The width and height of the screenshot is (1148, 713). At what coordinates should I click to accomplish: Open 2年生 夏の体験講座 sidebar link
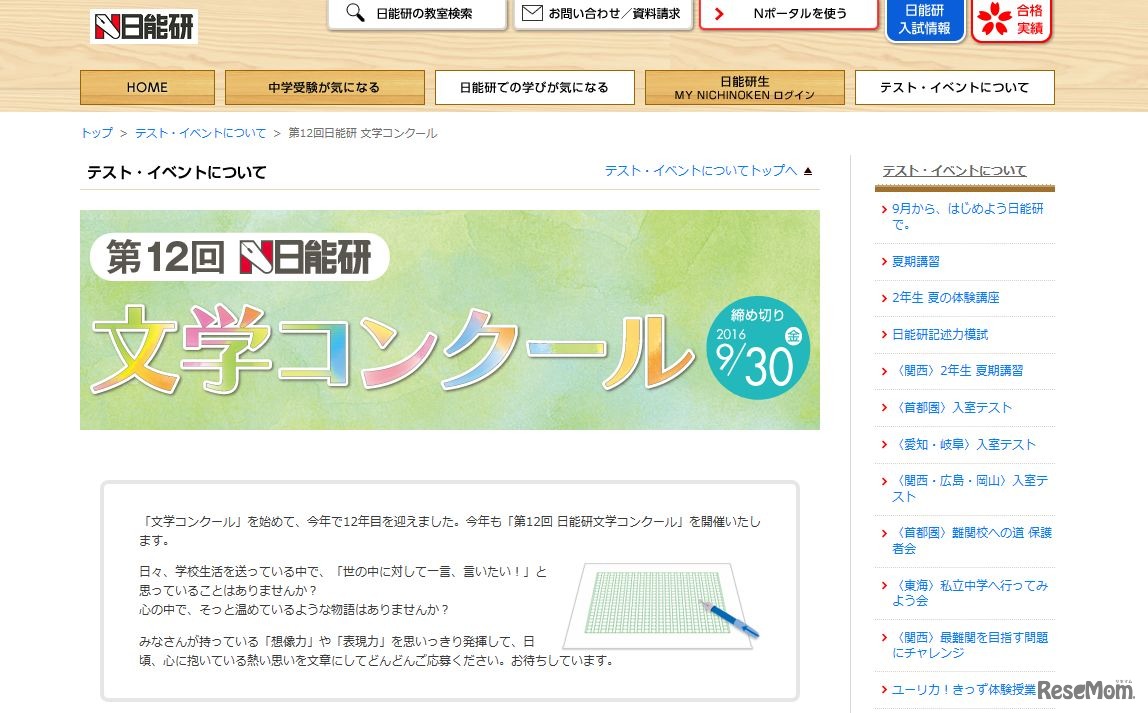[945, 297]
